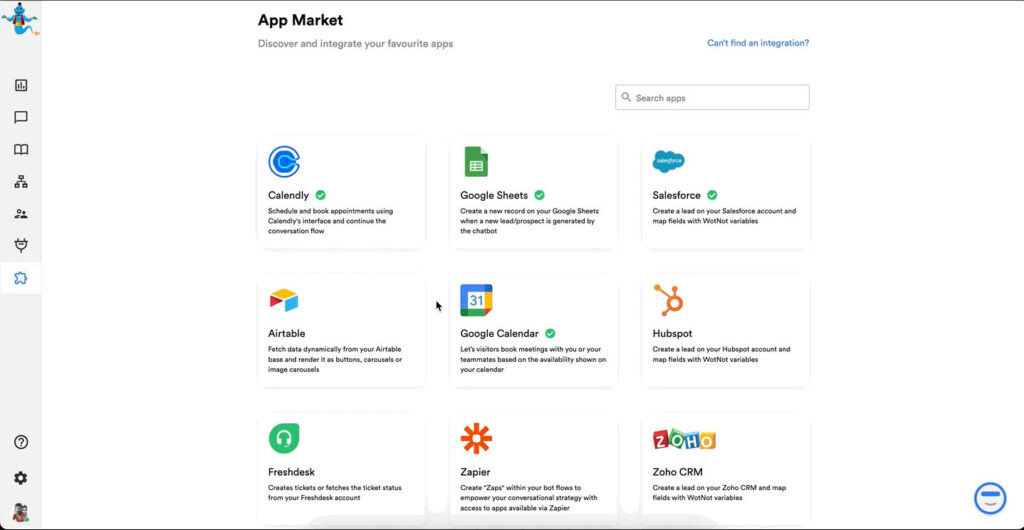Image resolution: width=1024 pixels, height=530 pixels.
Task: Open the help question mark icon
Action: [21, 442]
